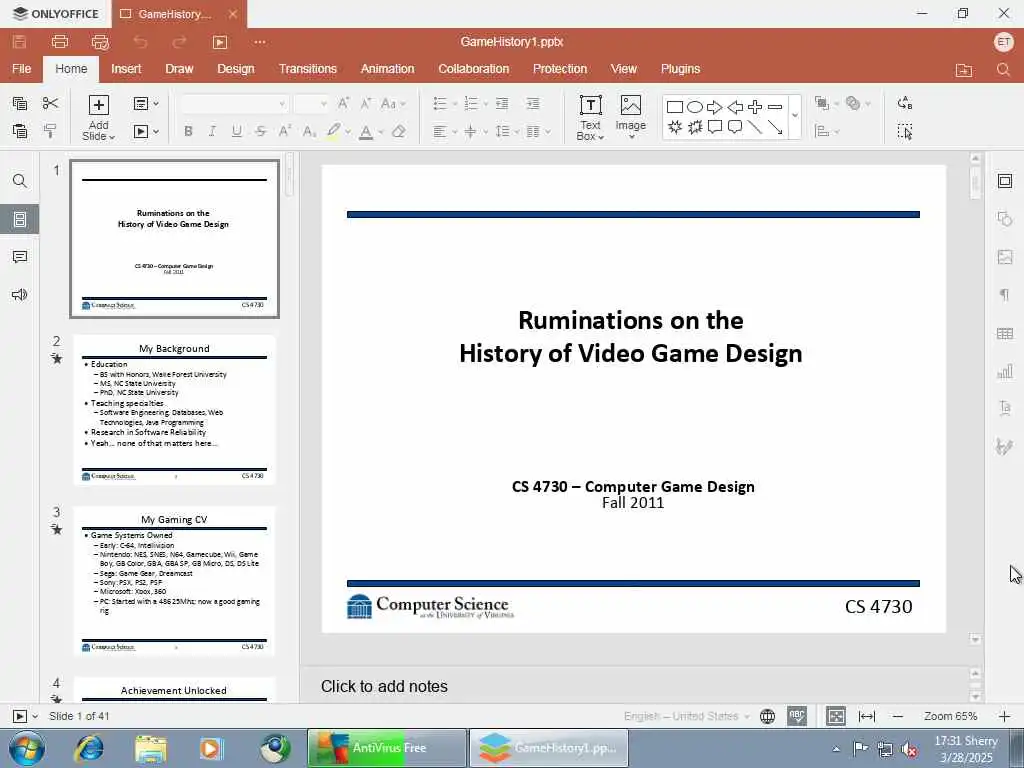Click the Copy Style paintbrush icon
The height and width of the screenshot is (768, 1024).
(x=50, y=131)
